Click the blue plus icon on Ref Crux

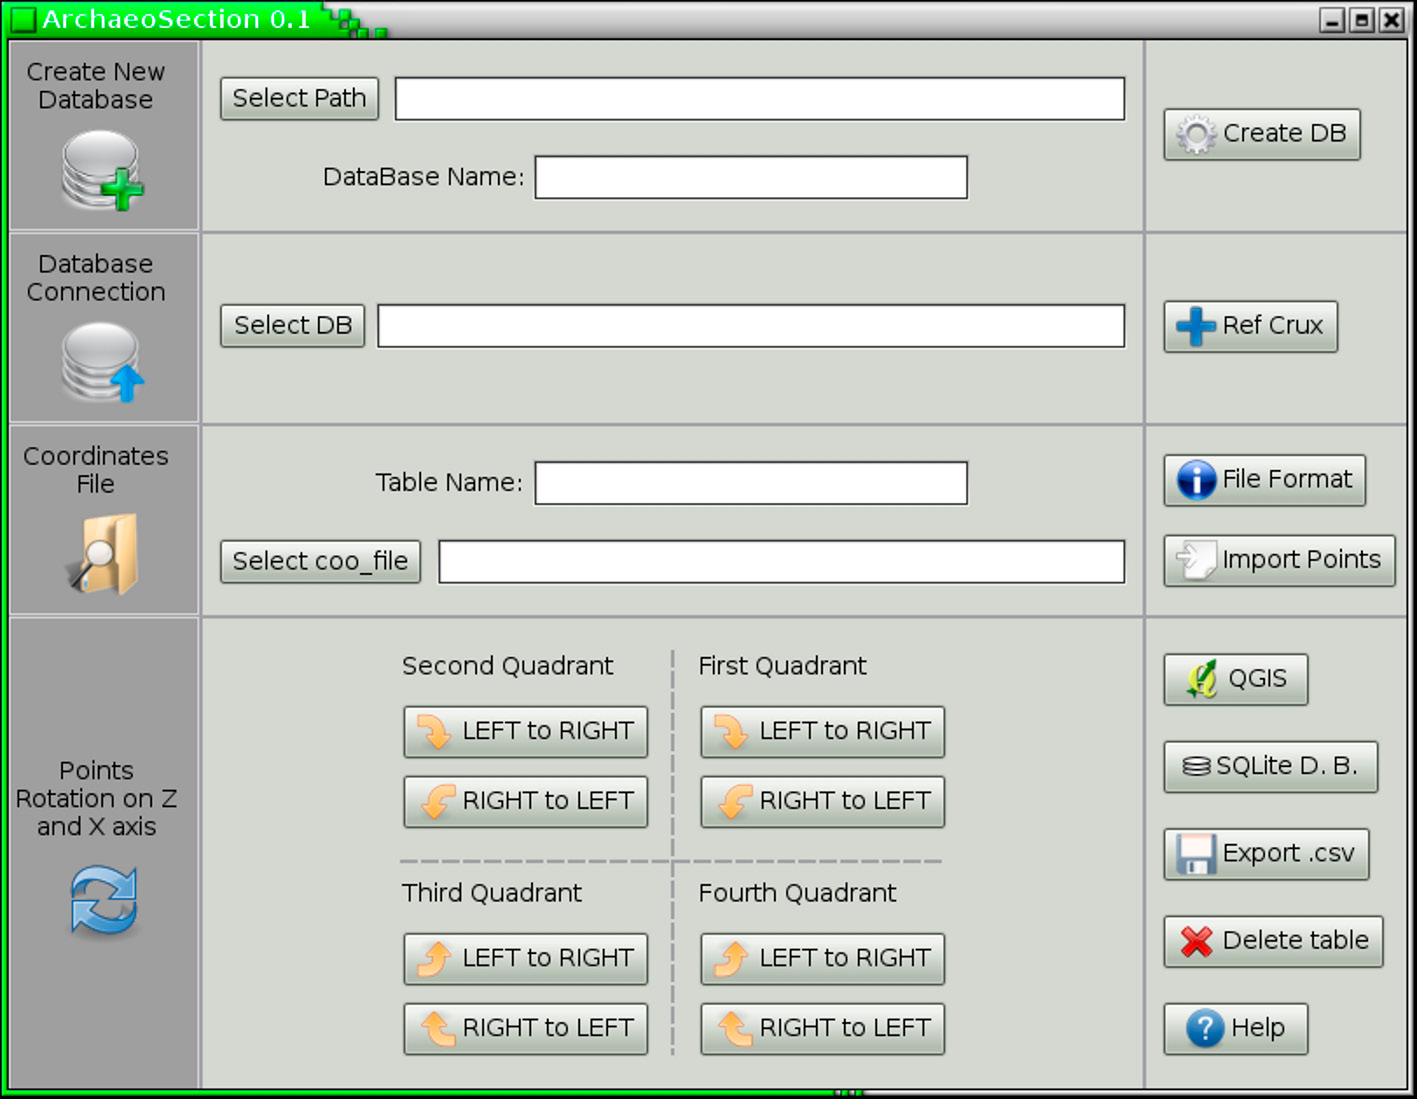1195,326
